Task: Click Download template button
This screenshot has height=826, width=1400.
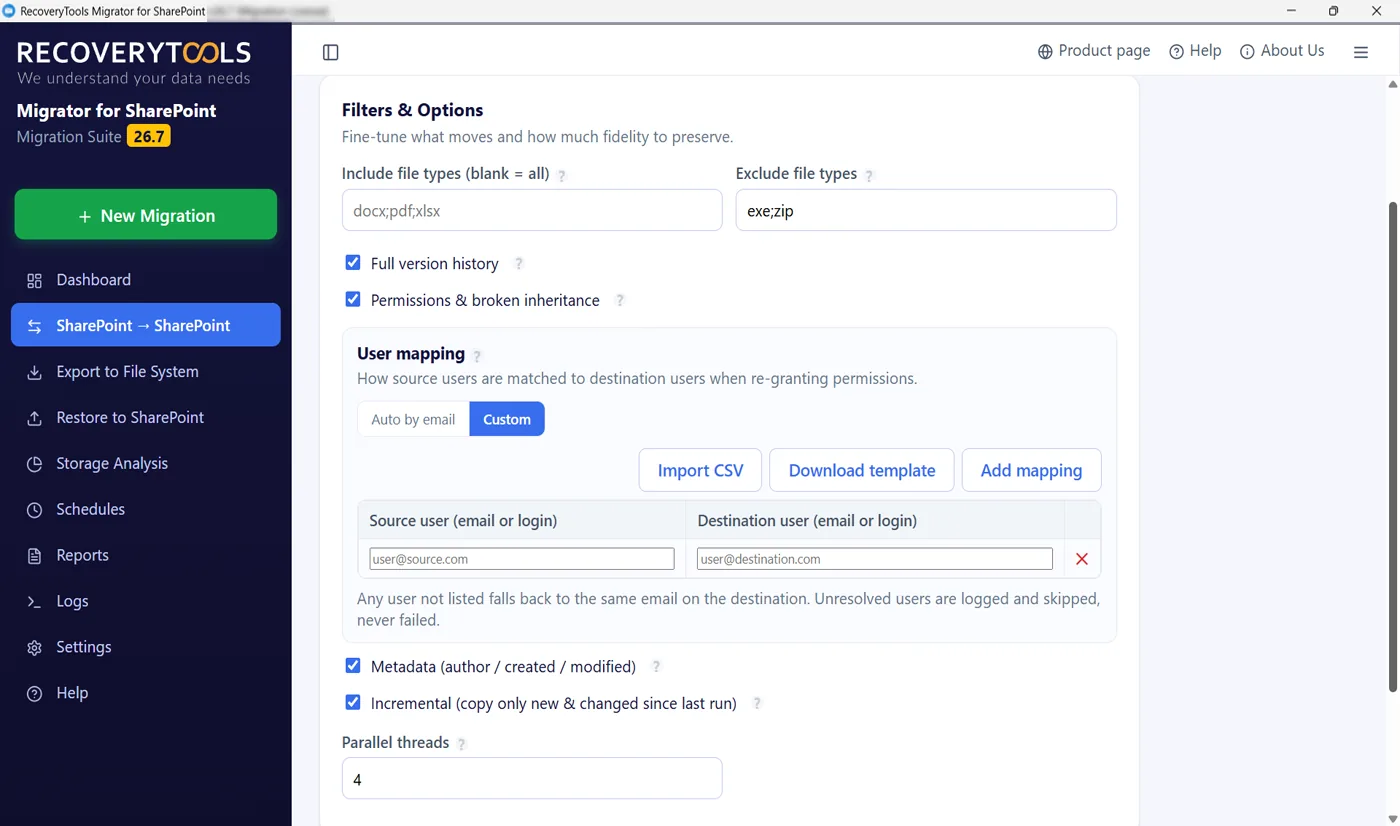Action: pos(862,470)
